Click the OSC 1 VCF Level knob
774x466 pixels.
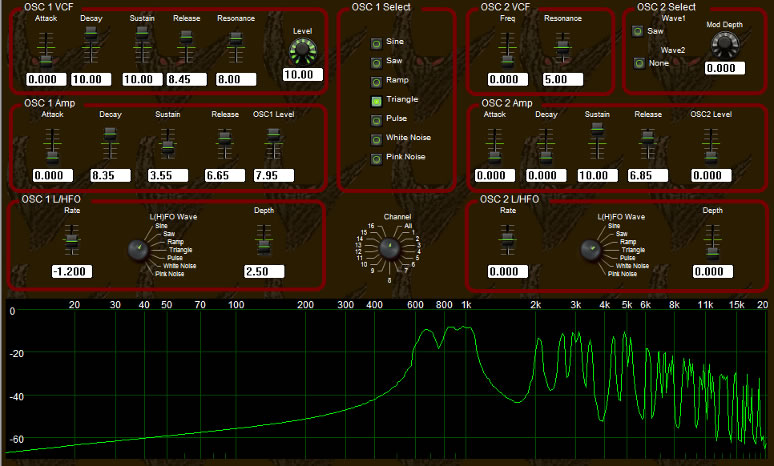[303, 51]
